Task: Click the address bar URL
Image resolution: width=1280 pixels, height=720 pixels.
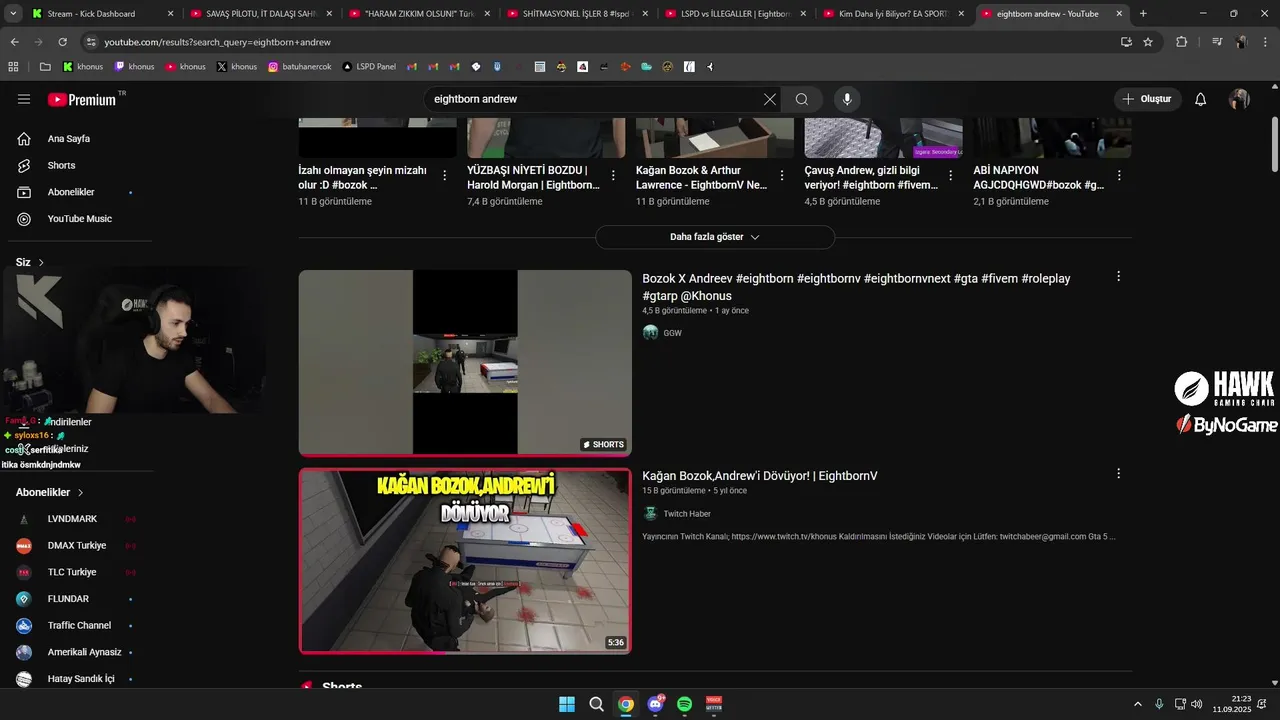Action: (x=217, y=42)
